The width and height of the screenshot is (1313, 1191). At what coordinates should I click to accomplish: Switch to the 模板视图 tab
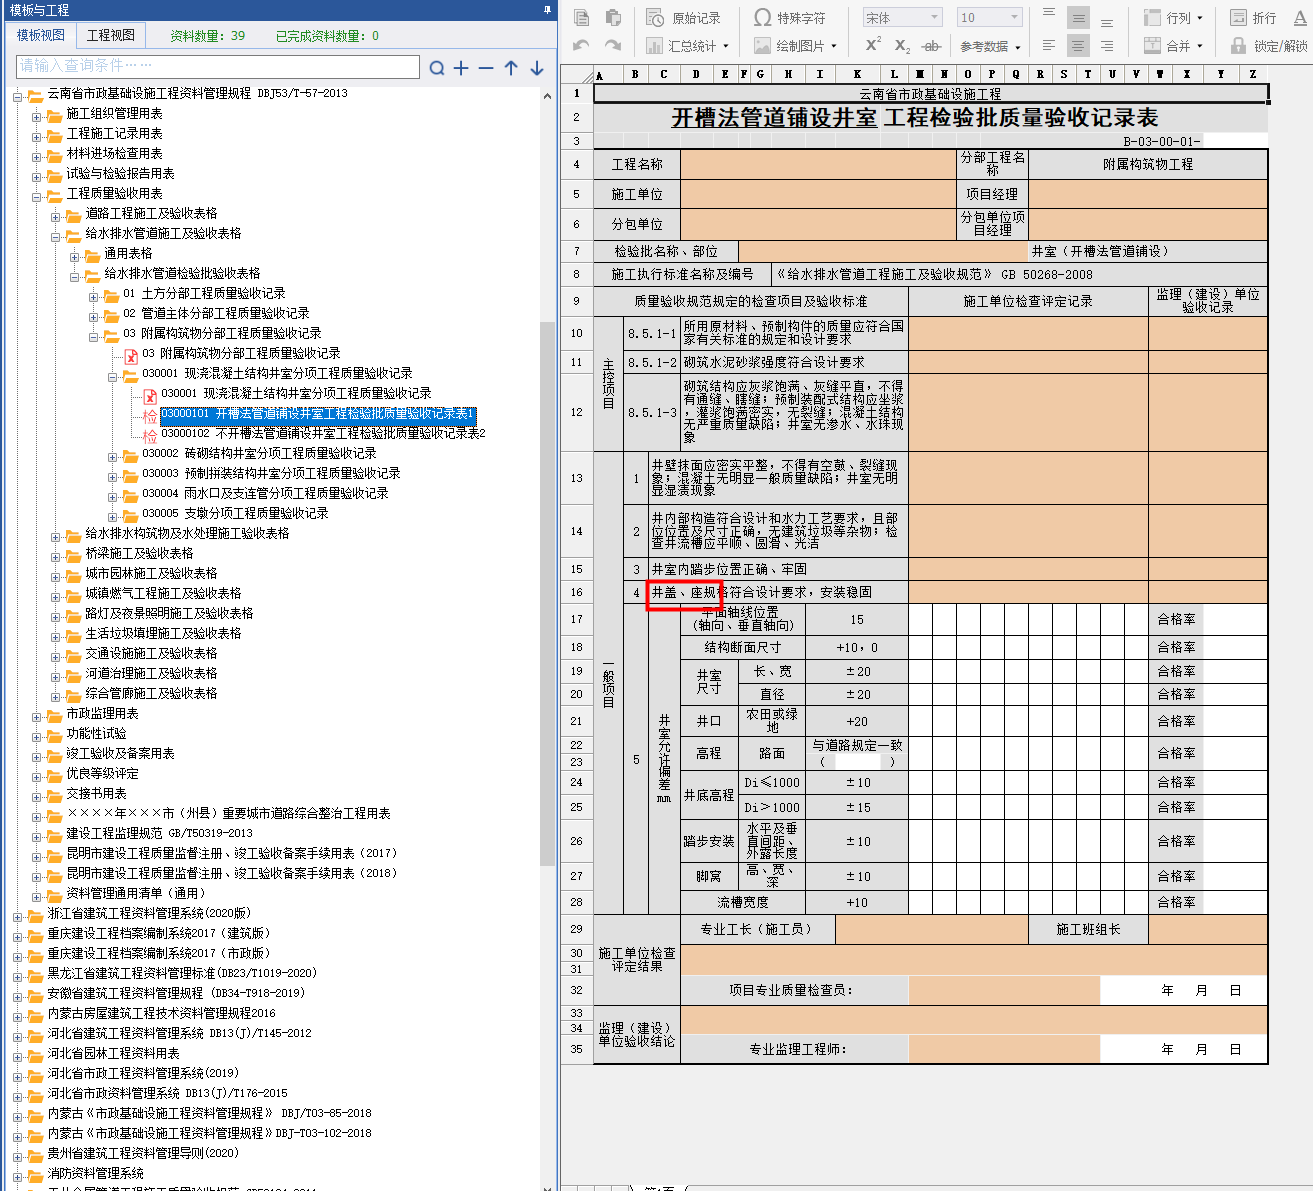point(41,35)
